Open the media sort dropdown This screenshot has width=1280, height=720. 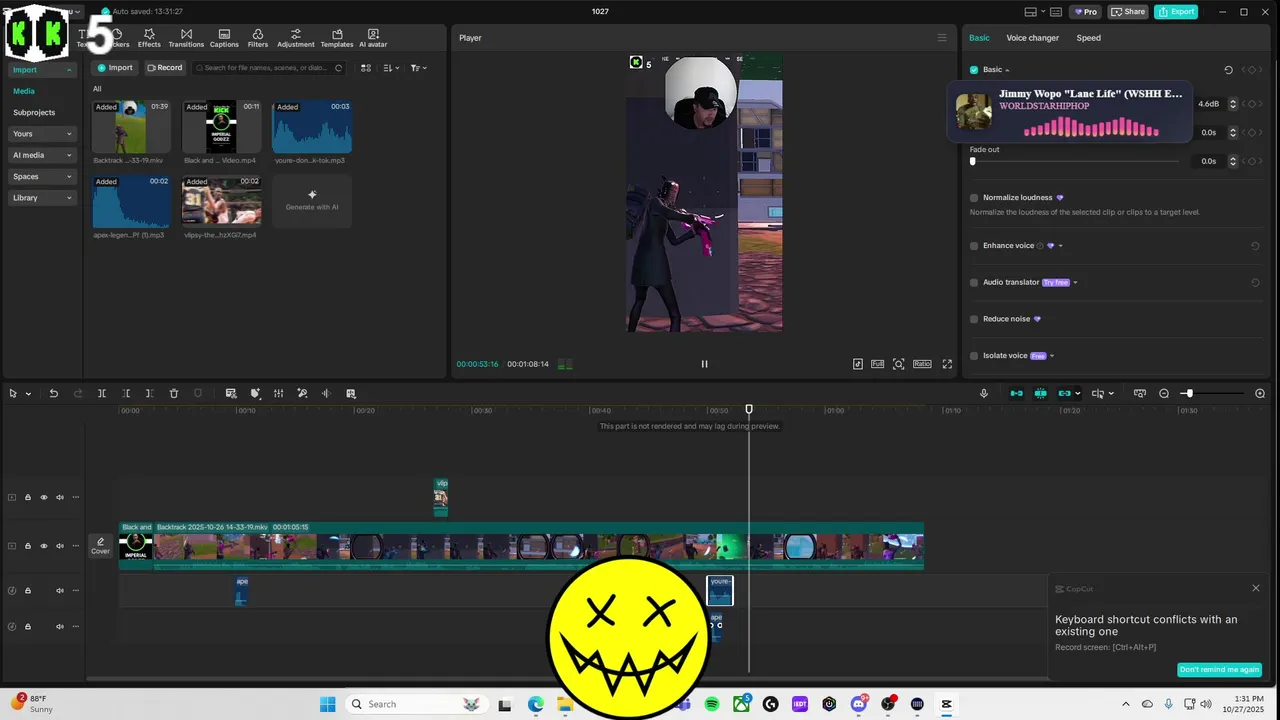pyautogui.click(x=391, y=68)
